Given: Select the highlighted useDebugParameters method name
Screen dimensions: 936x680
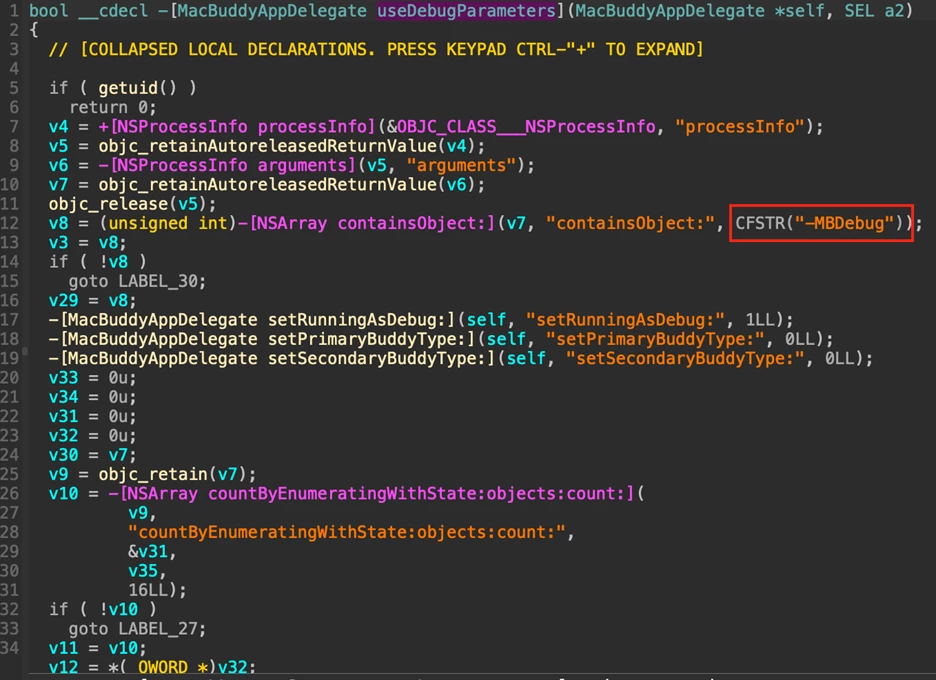Looking at the screenshot, I should [x=466, y=11].
